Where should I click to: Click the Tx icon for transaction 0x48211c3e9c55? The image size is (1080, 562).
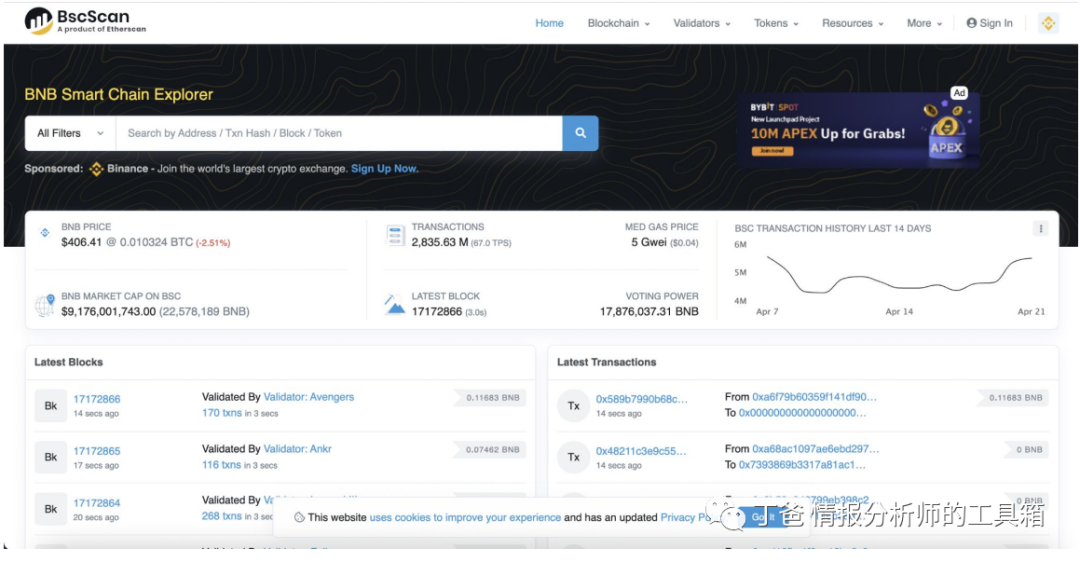pos(574,458)
